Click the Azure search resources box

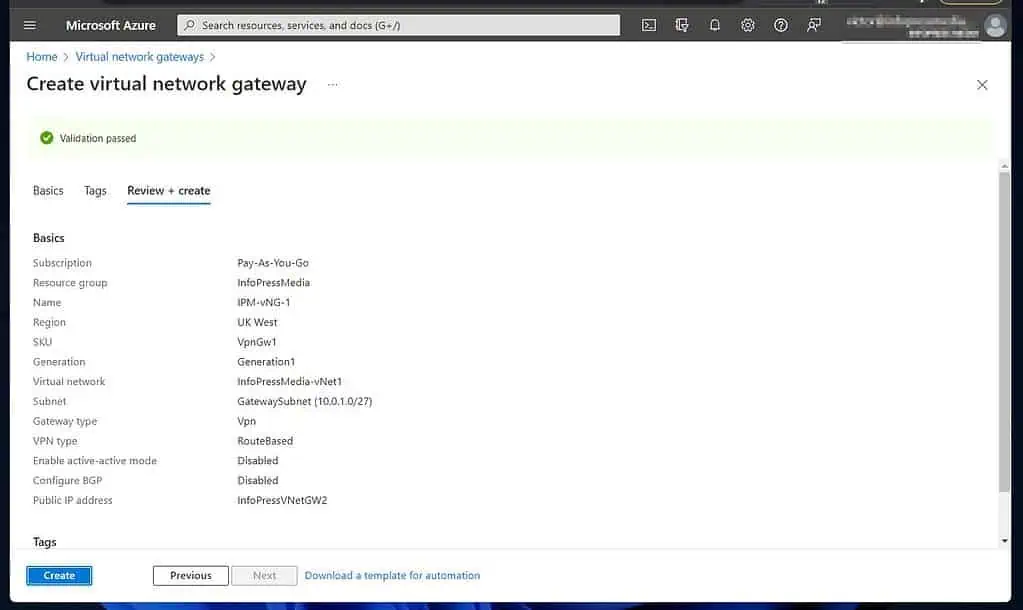398,25
